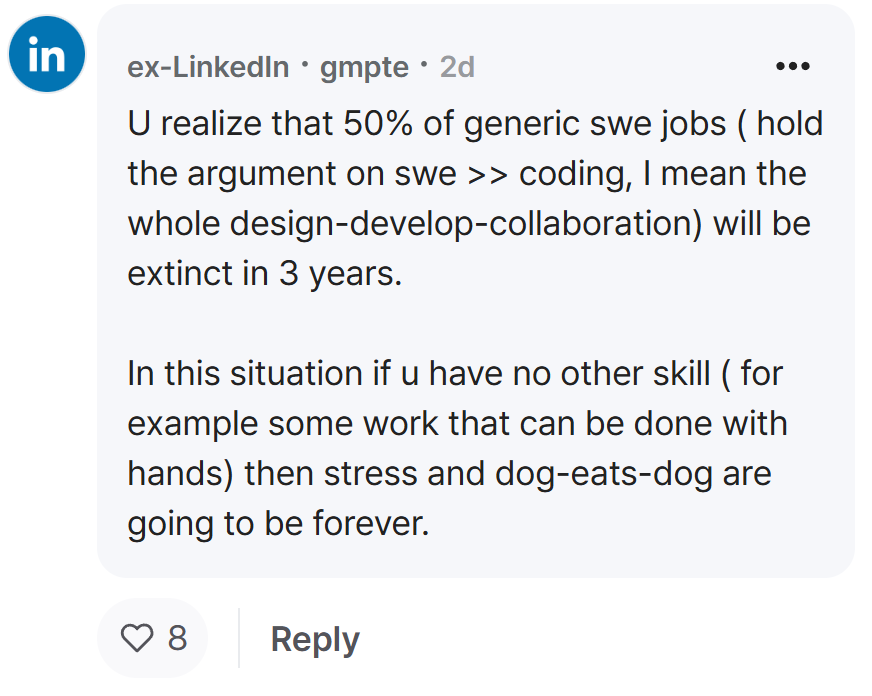Open the three-dot more options menu
872x696 pixels.
point(792,66)
